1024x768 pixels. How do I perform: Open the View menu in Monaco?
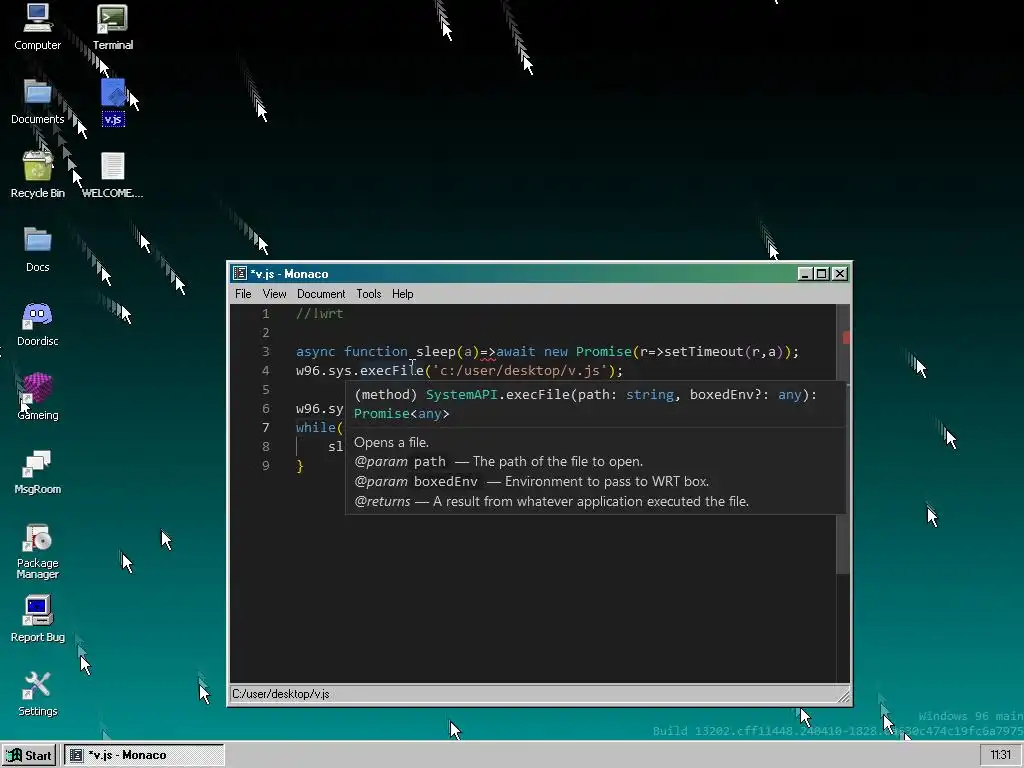(274, 294)
